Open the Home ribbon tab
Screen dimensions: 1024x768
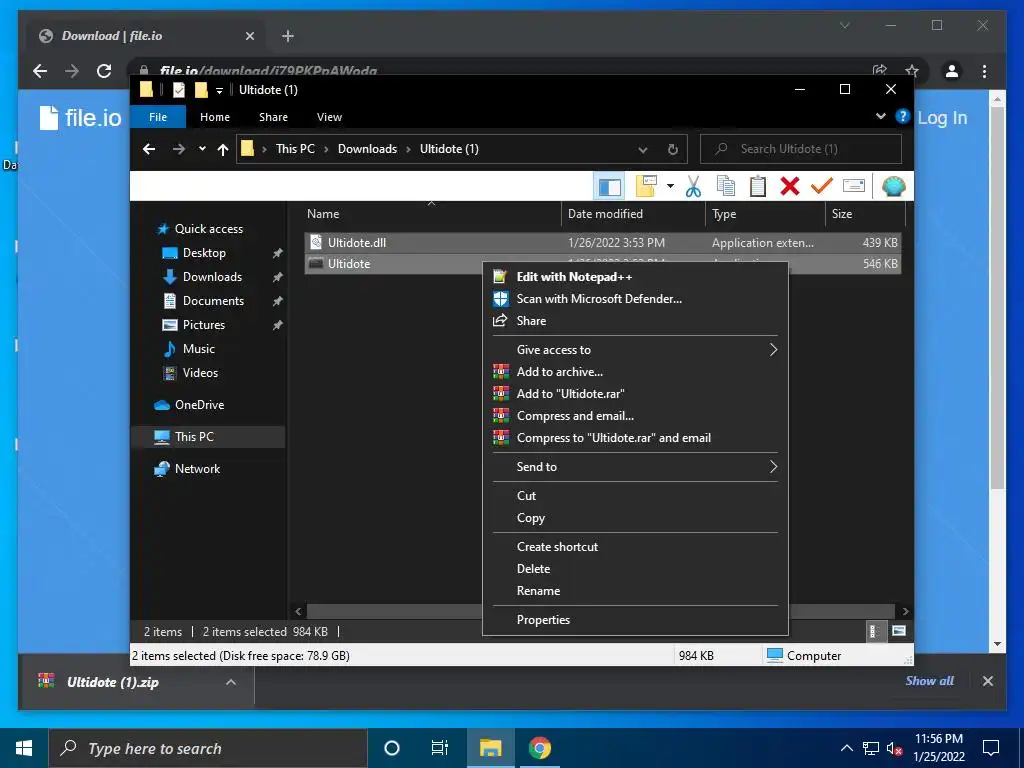[215, 117]
